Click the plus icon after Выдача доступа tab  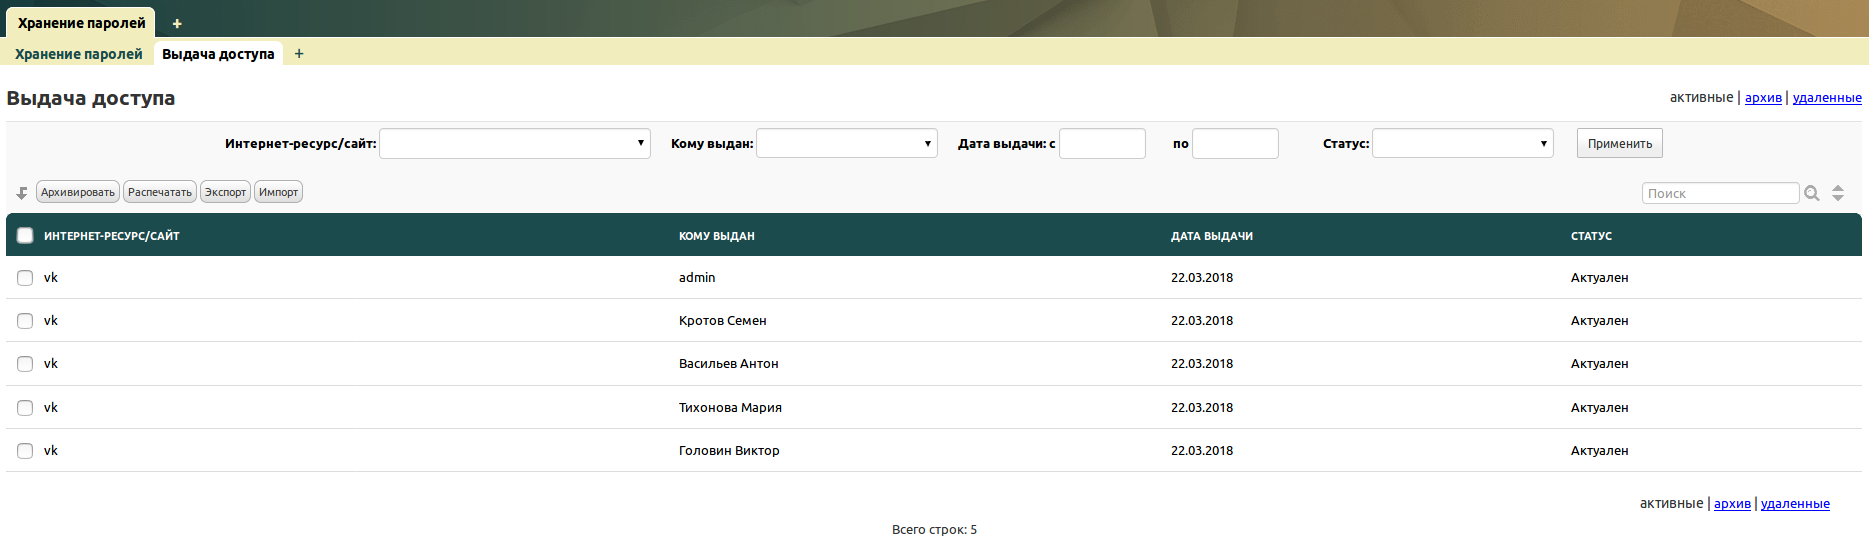(299, 54)
